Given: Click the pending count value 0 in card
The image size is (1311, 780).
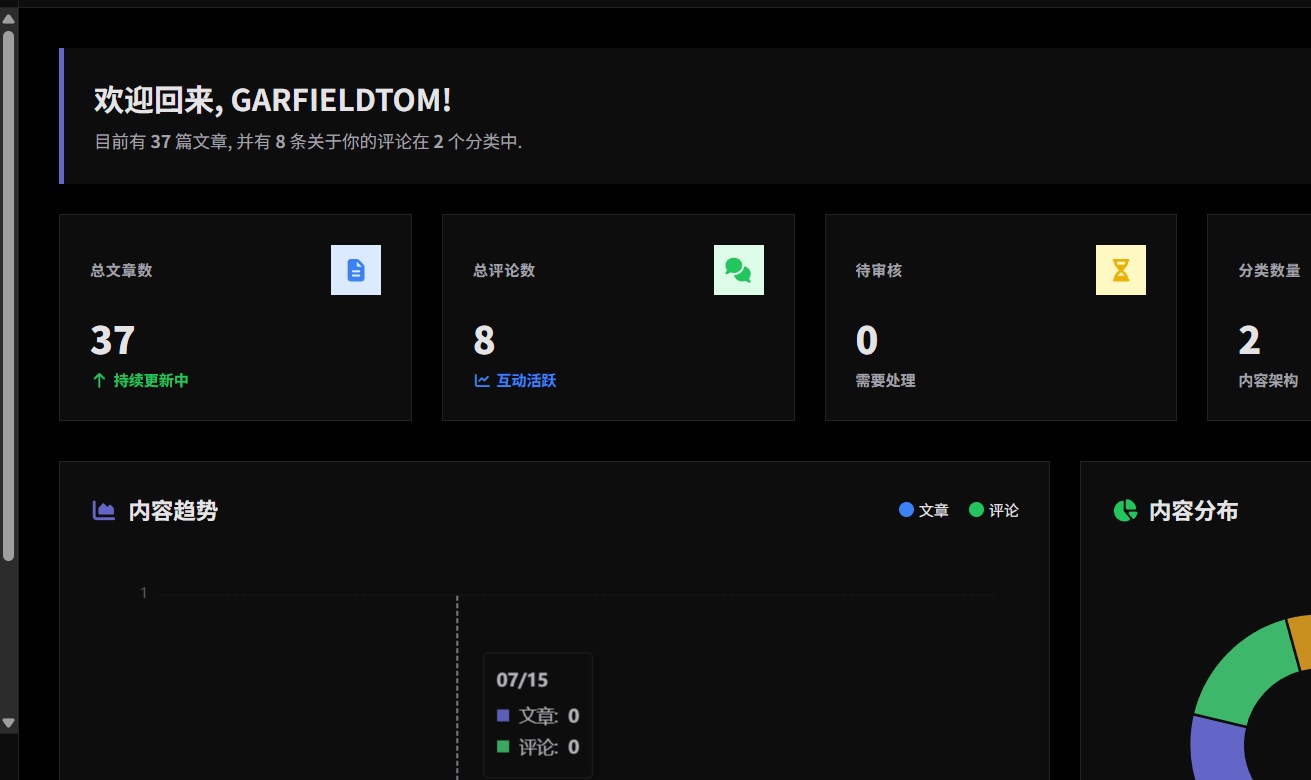Looking at the screenshot, I should pos(867,341).
